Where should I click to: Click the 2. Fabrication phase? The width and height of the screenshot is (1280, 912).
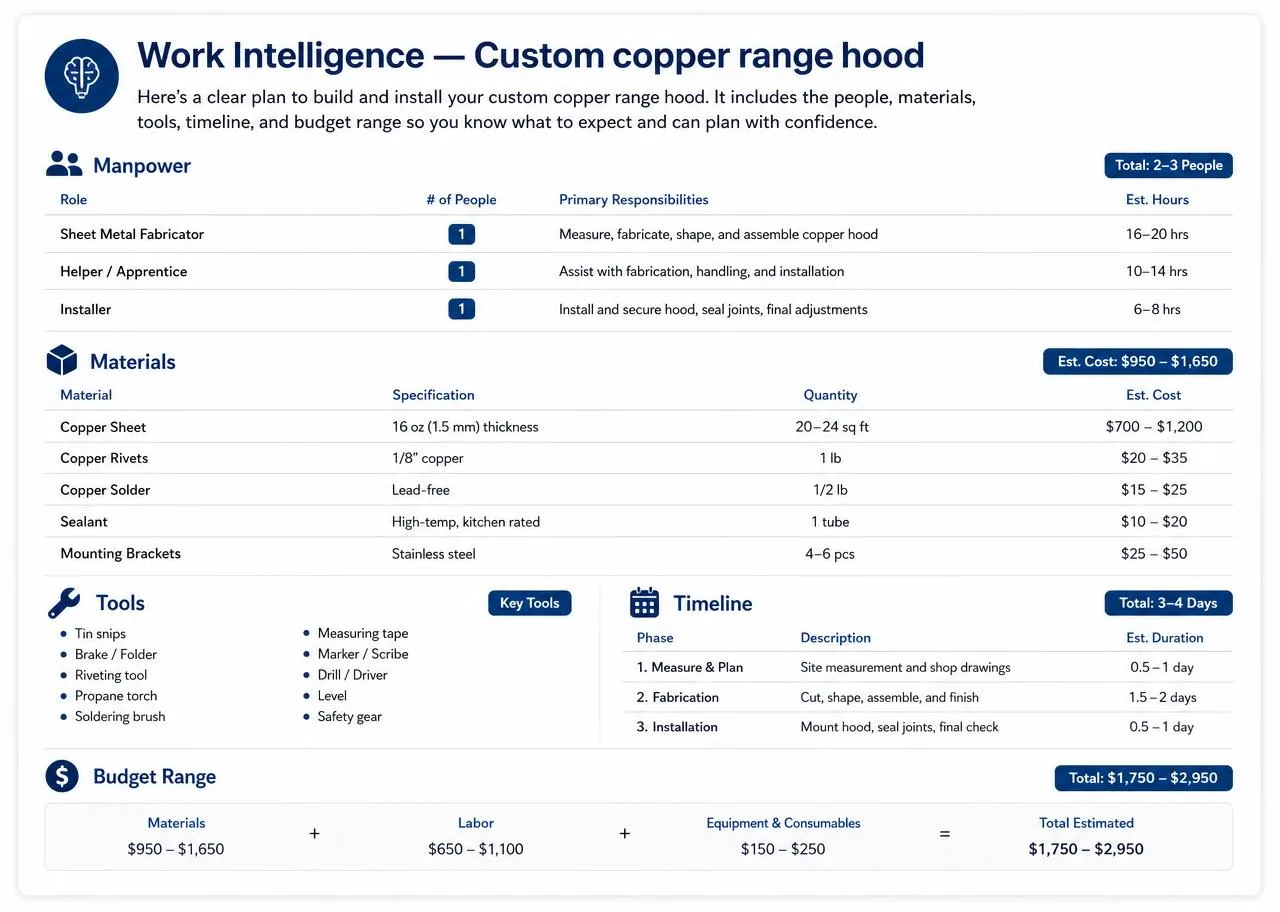678,697
